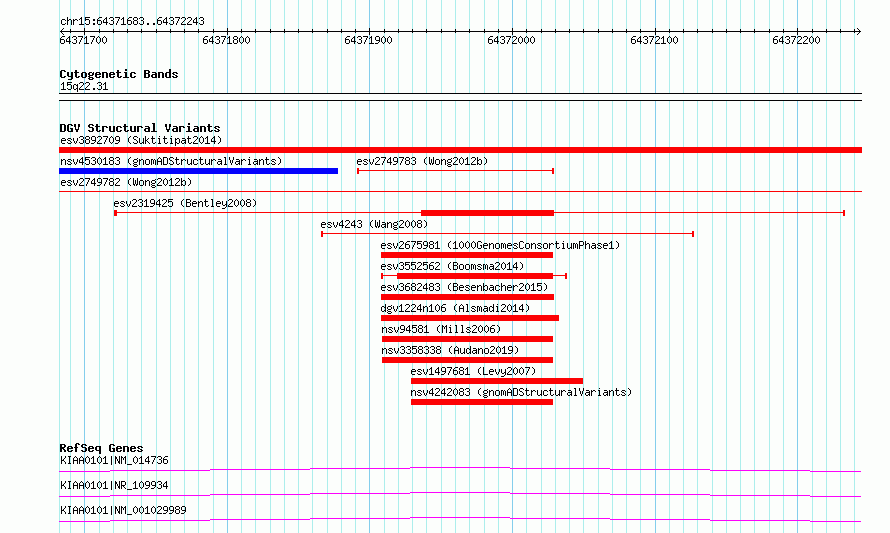Click the right arrowhead of the ruler
This screenshot has width=890, height=533.
coord(858,31)
